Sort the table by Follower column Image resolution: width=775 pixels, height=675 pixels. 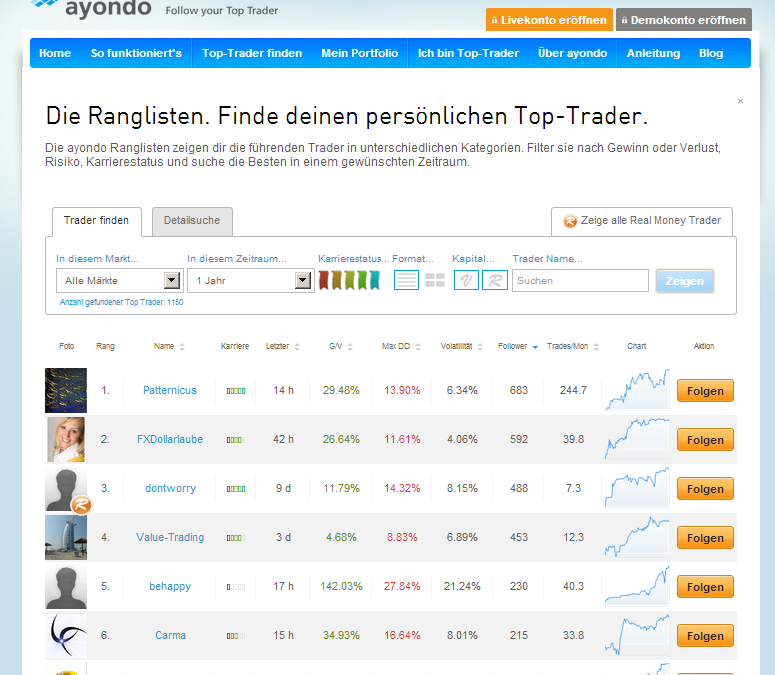[517, 346]
